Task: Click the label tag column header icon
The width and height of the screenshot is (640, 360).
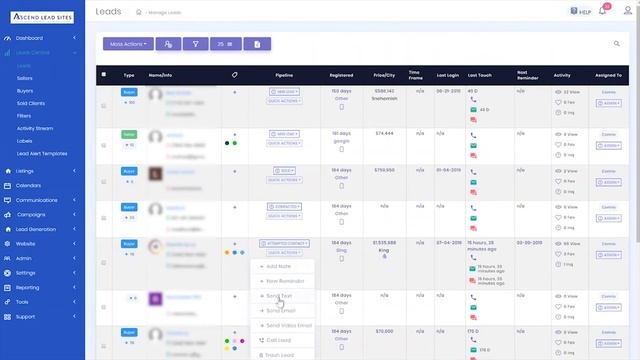Action: click(235, 75)
